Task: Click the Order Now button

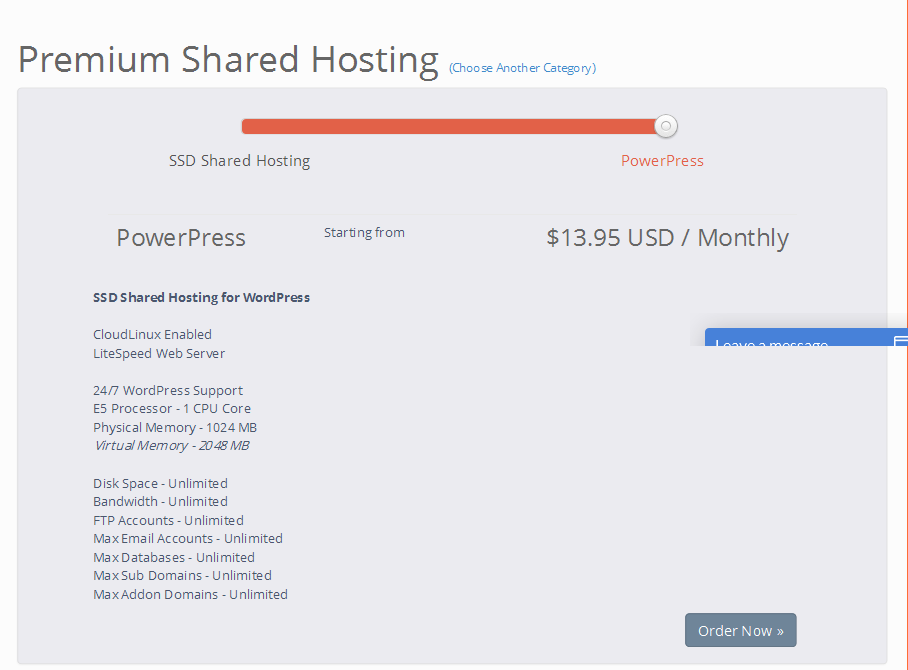Action: click(740, 630)
